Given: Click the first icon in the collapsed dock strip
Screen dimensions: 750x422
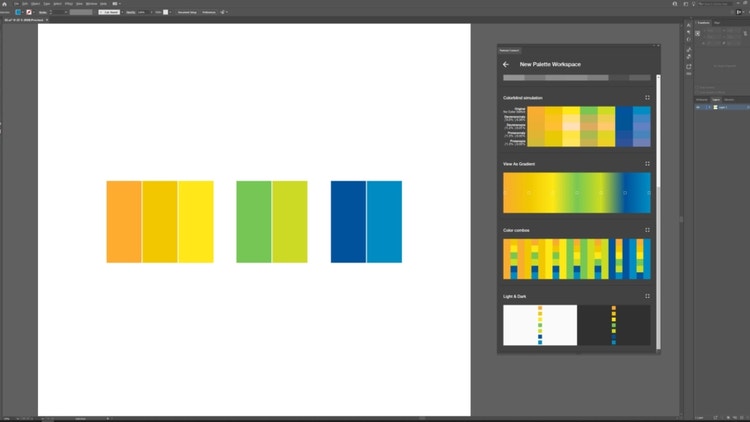Looking at the screenshot, I should click(689, 25).
